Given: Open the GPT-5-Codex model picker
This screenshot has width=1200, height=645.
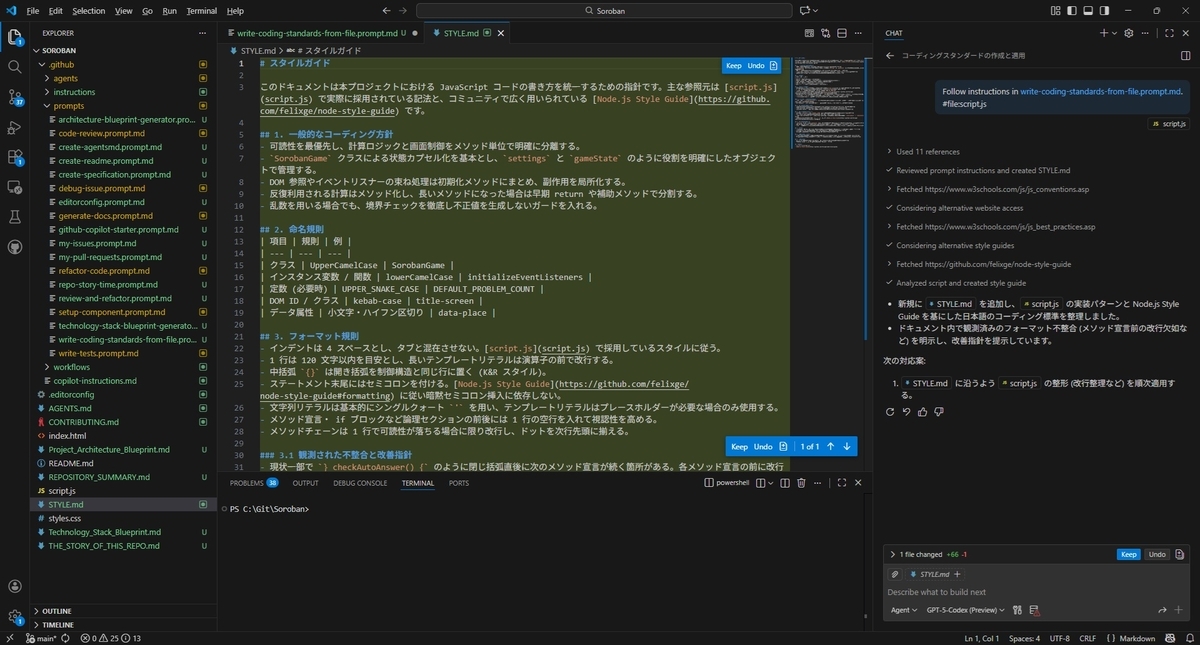Looking at the screenshot, I should point(965,610).
